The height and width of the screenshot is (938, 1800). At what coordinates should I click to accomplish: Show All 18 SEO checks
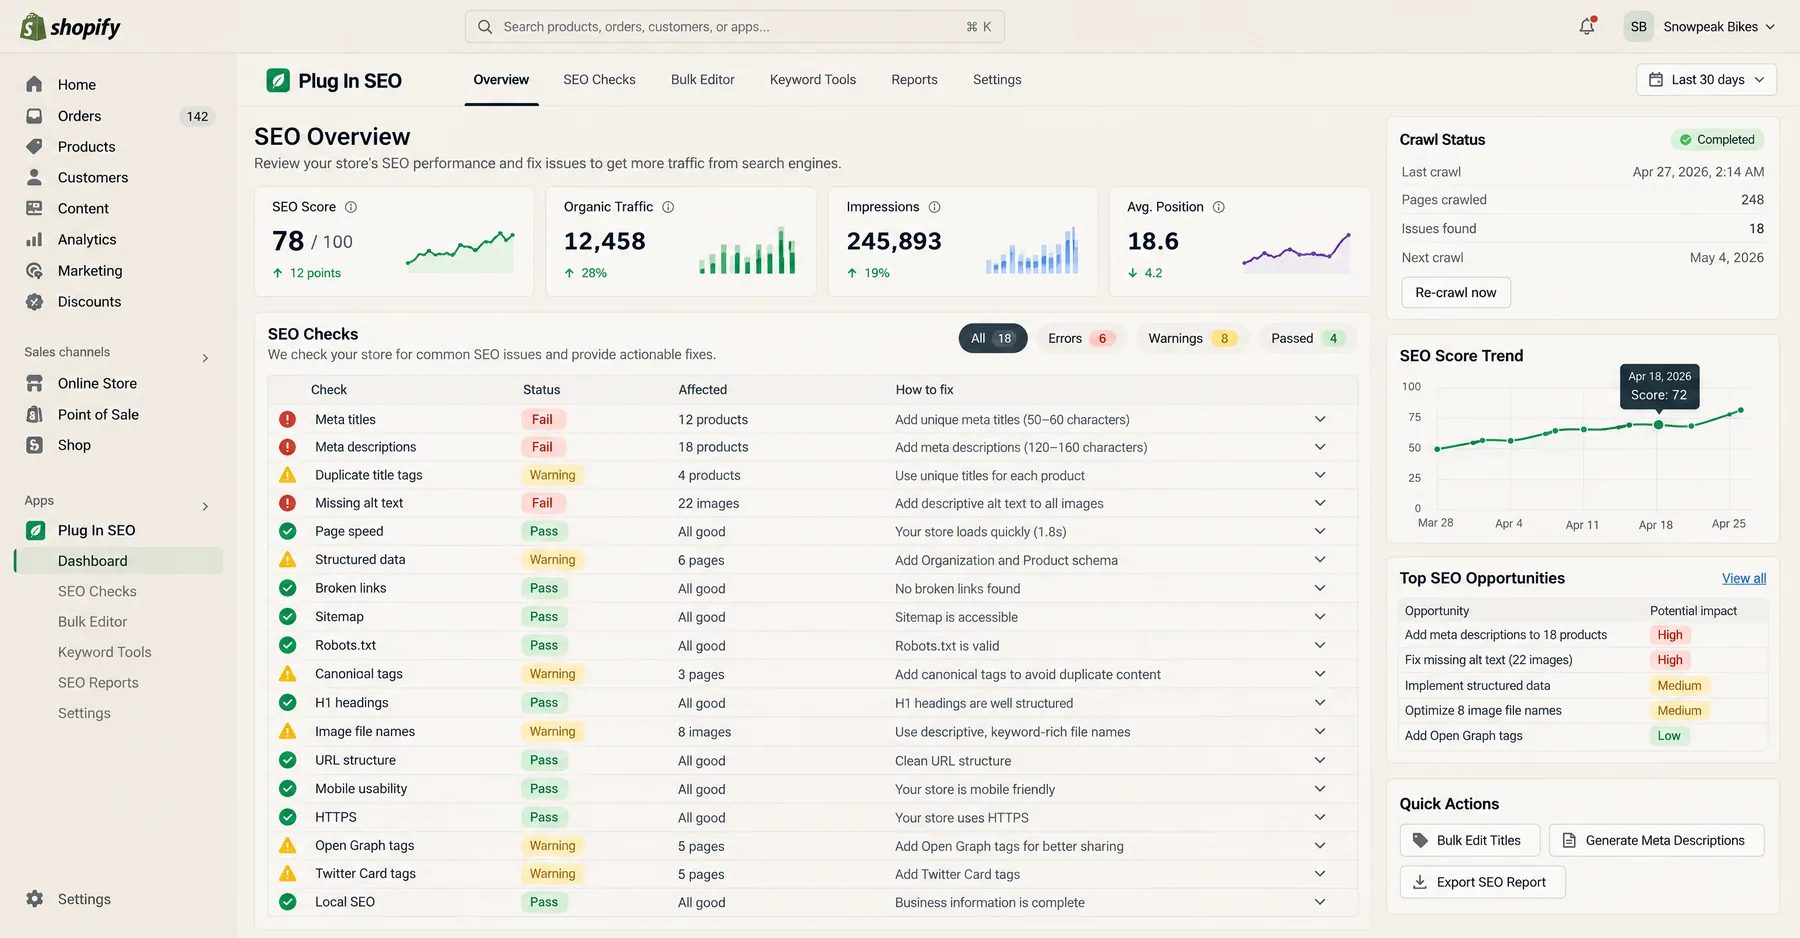pos(992,338)
